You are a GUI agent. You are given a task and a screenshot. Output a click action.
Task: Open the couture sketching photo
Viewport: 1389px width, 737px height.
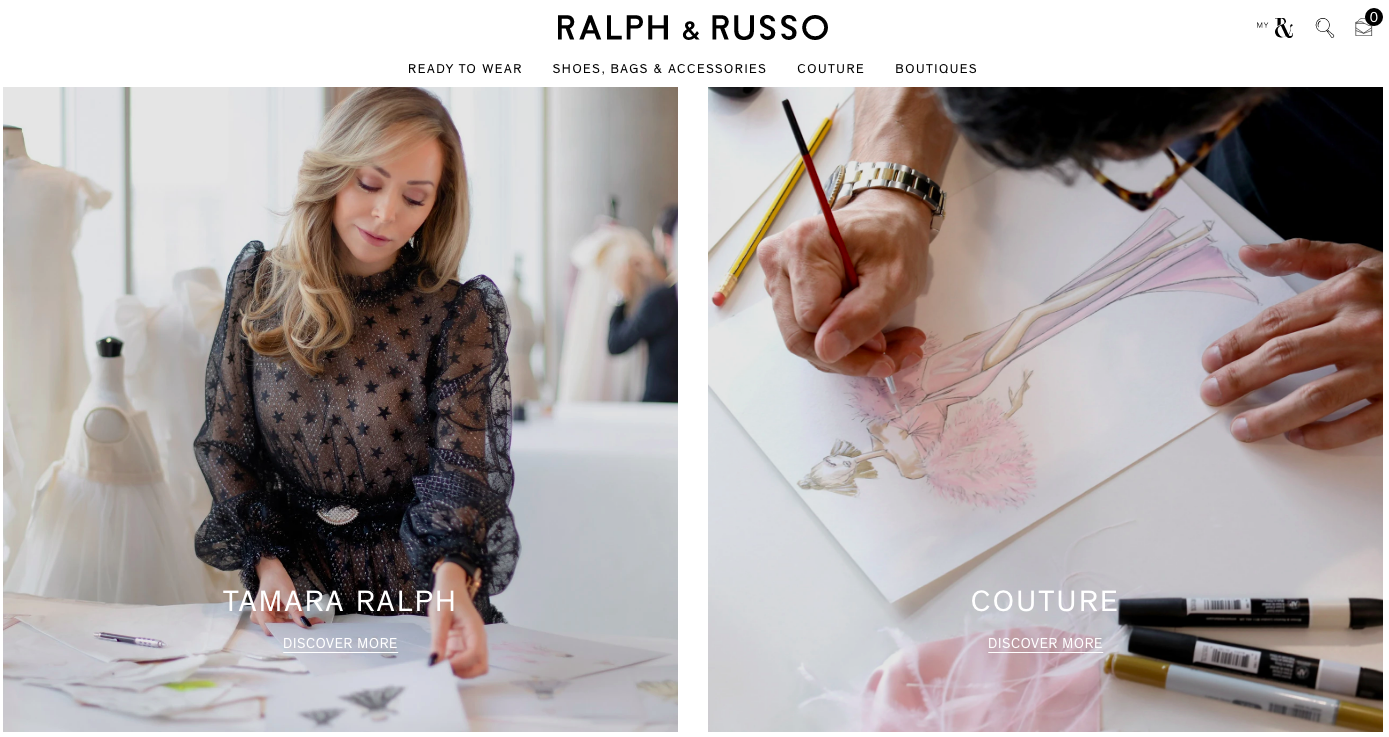click(x=1045, y=409)
